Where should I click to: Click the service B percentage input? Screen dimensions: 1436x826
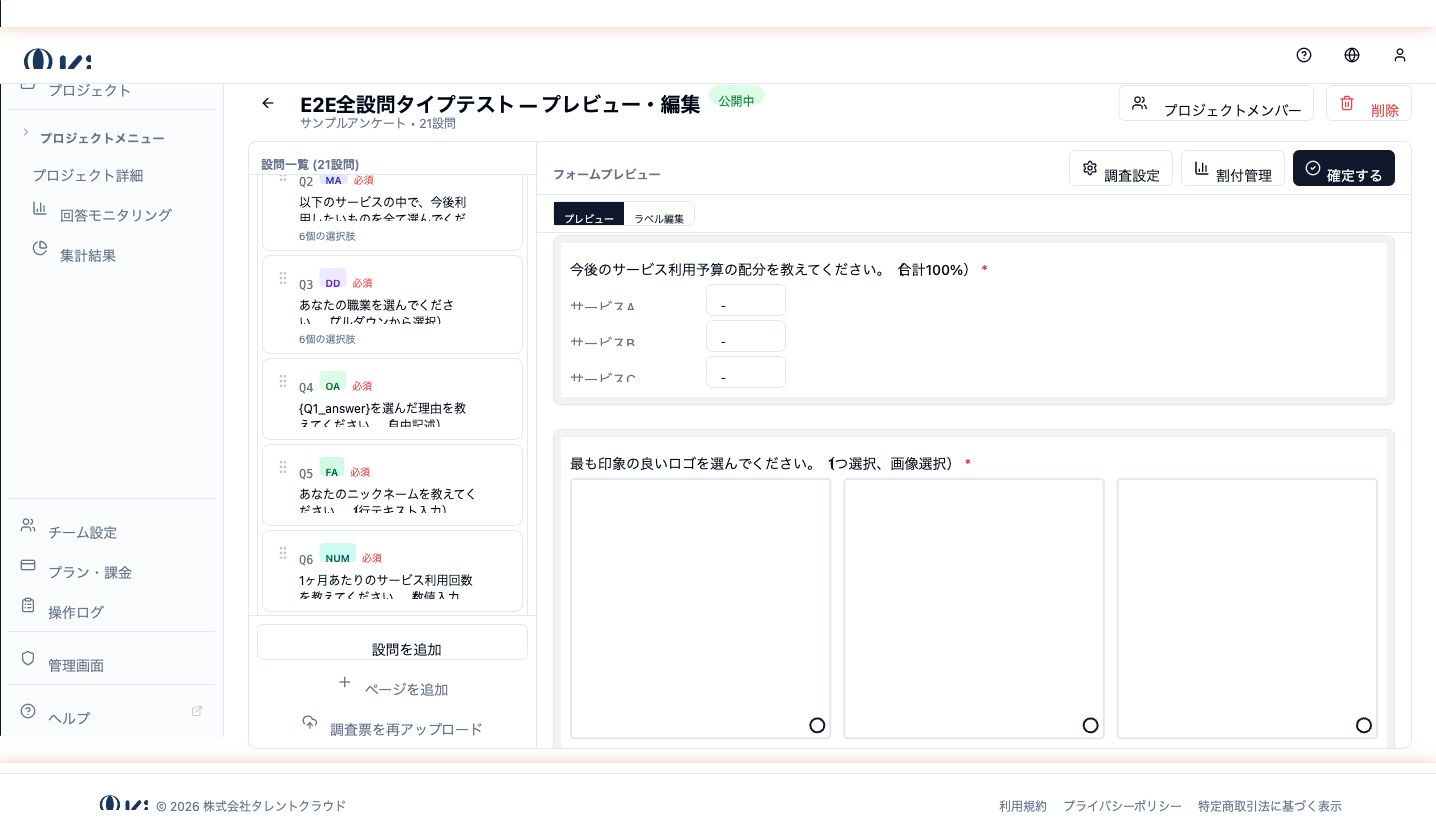click(x=745, y=337)
